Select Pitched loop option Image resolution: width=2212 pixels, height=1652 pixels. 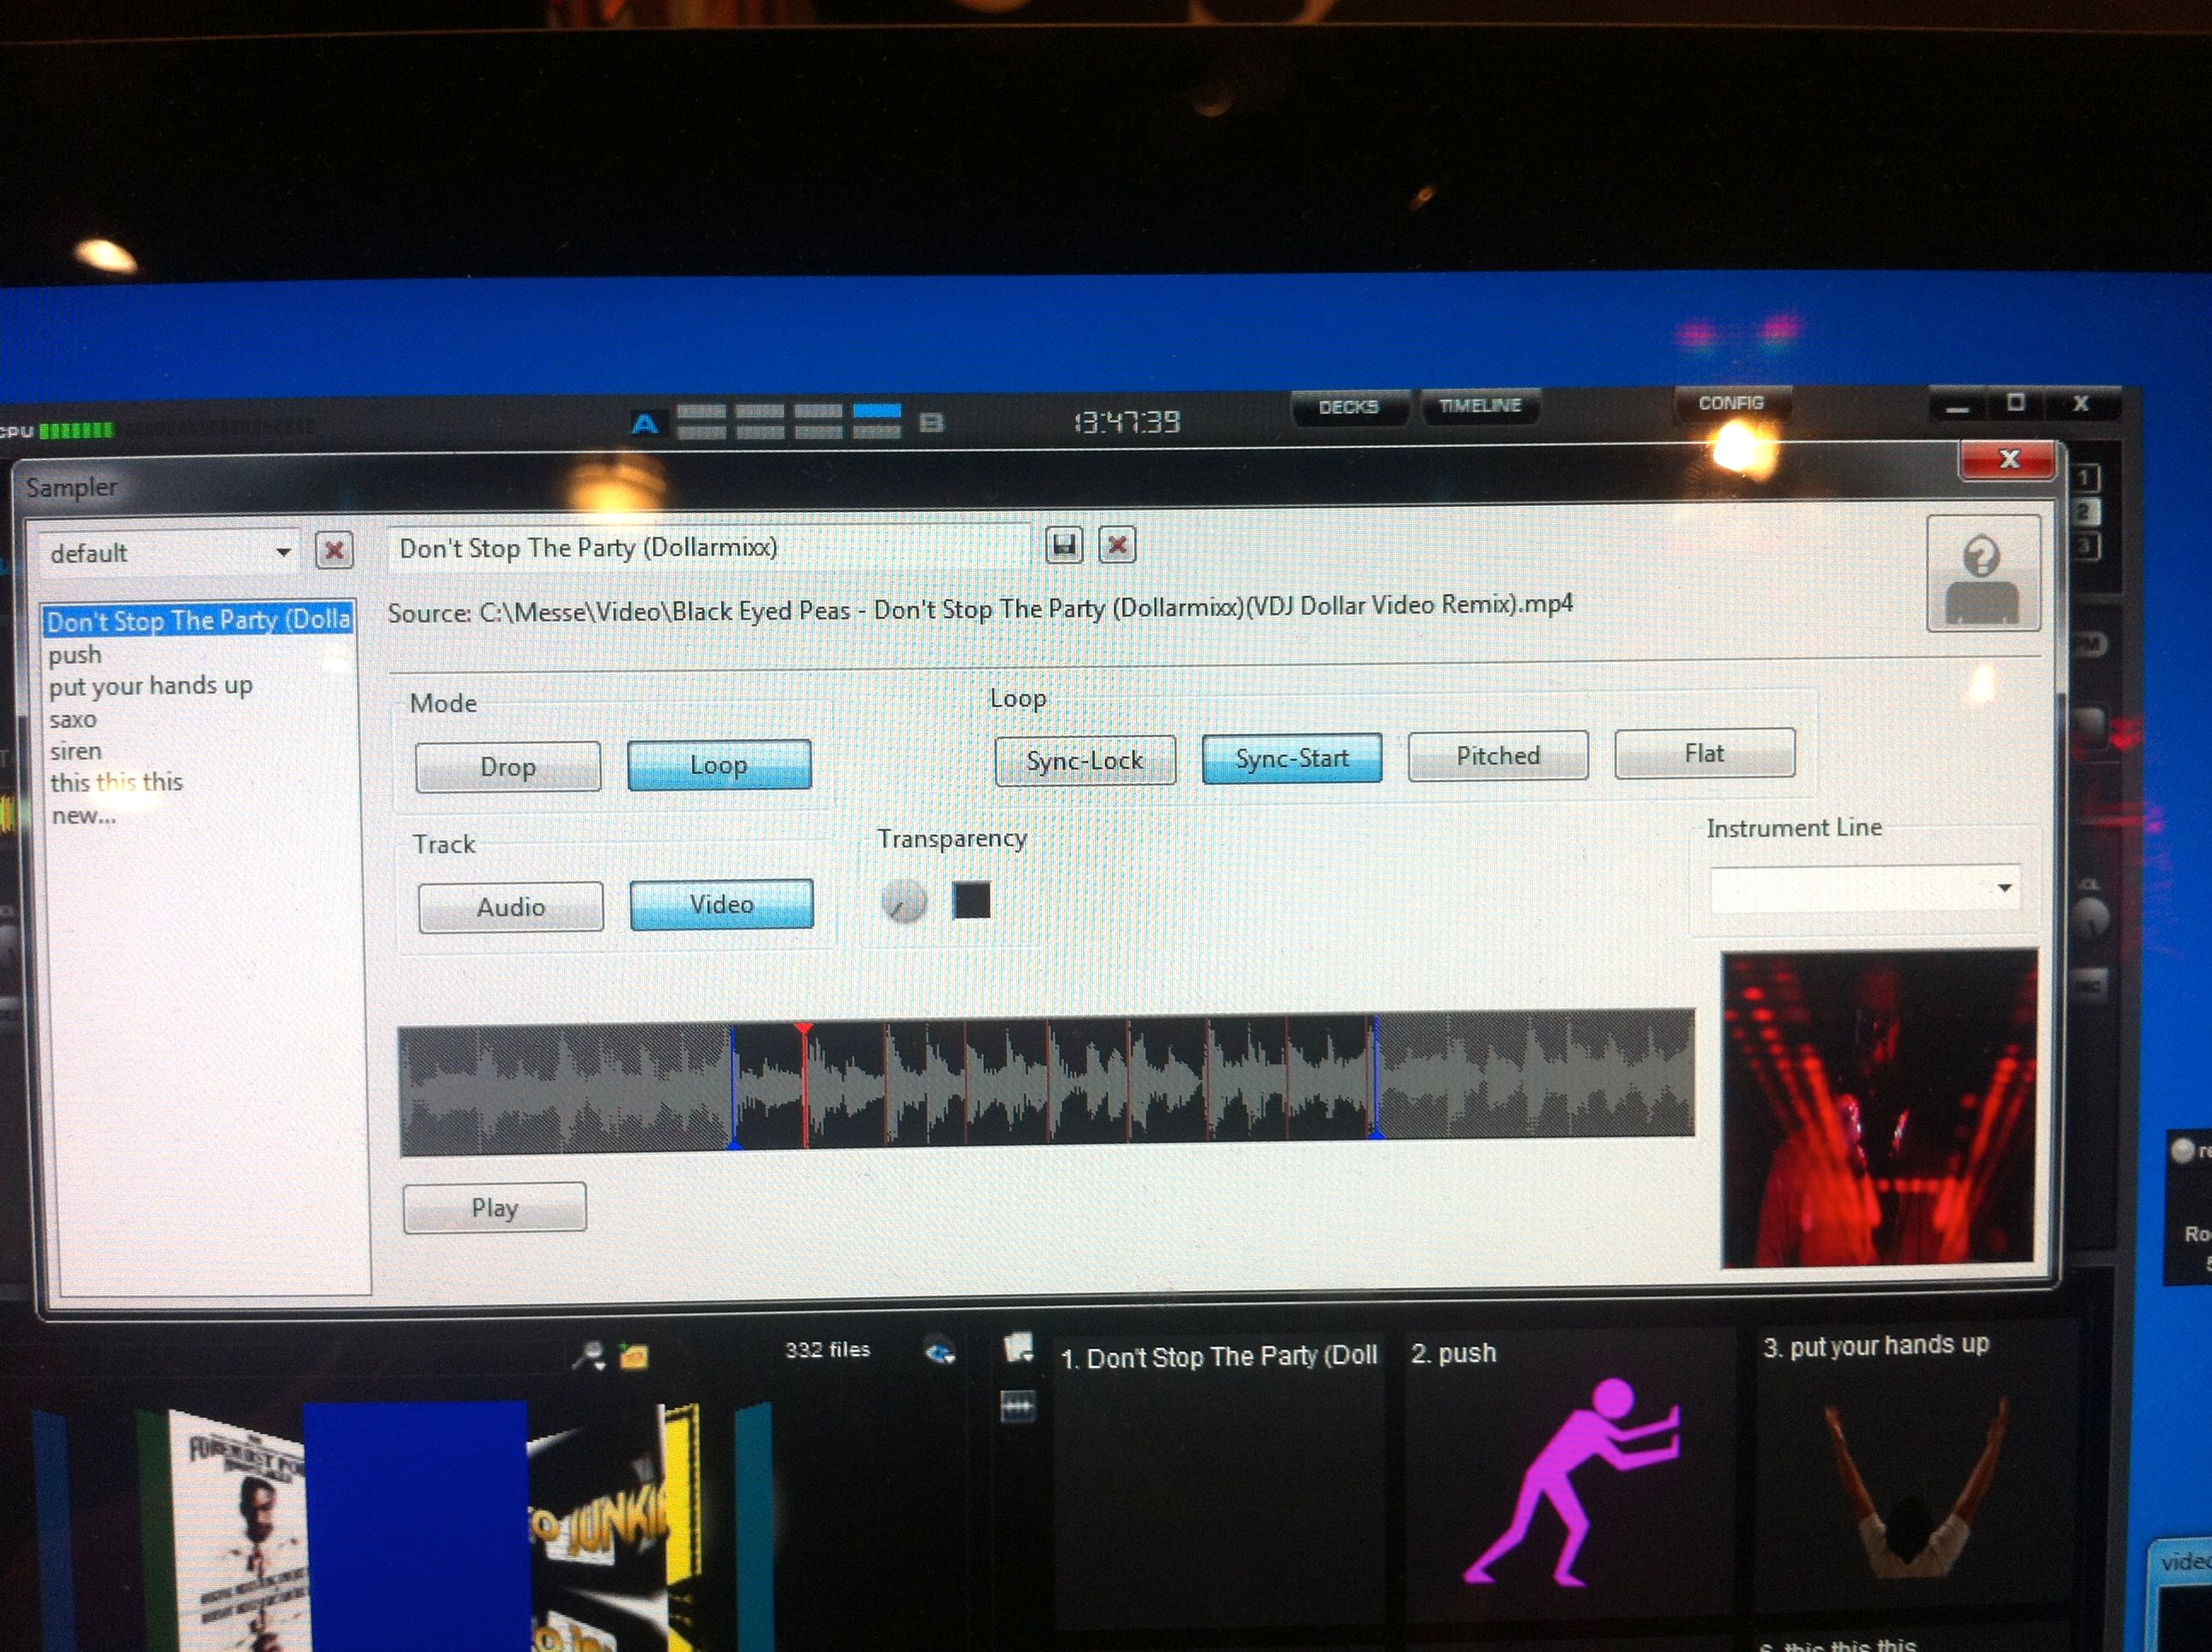coord(1495,753)
